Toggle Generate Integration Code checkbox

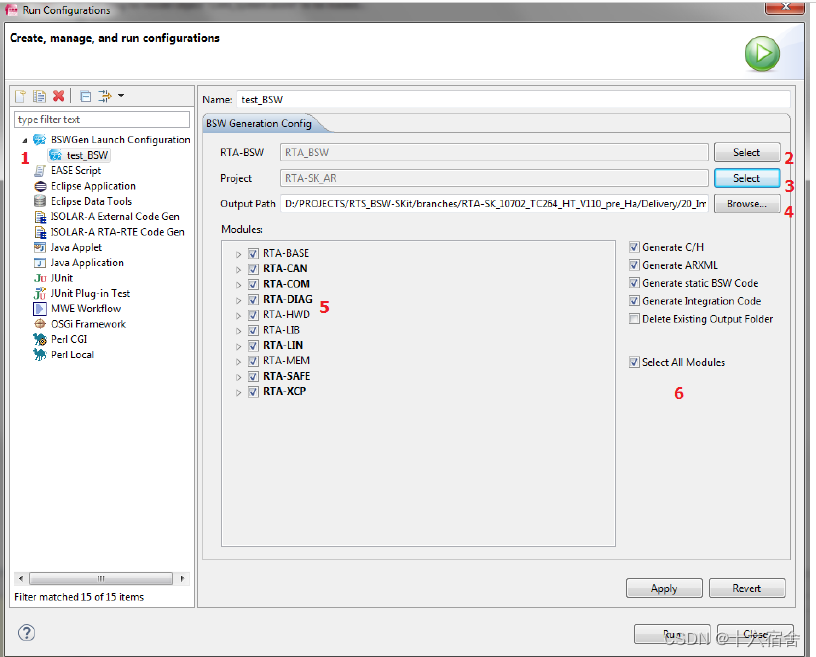tap(634, 301)
